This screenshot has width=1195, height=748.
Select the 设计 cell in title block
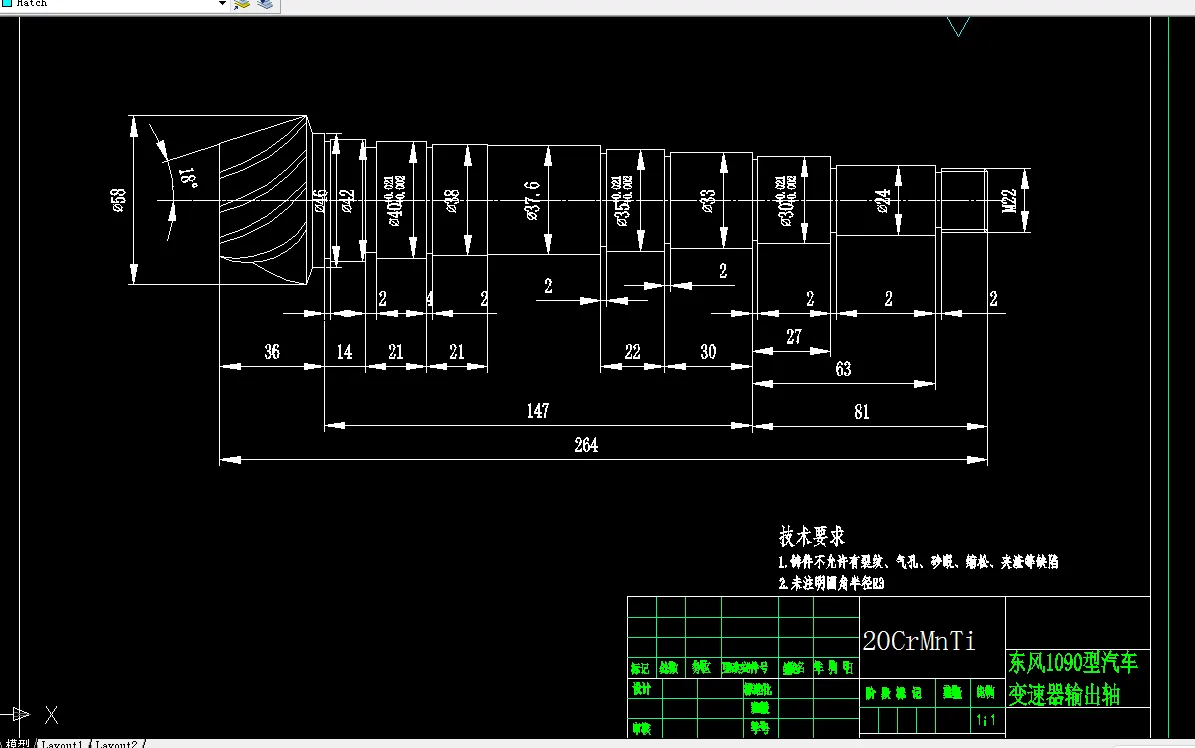[x=642, y=689]
